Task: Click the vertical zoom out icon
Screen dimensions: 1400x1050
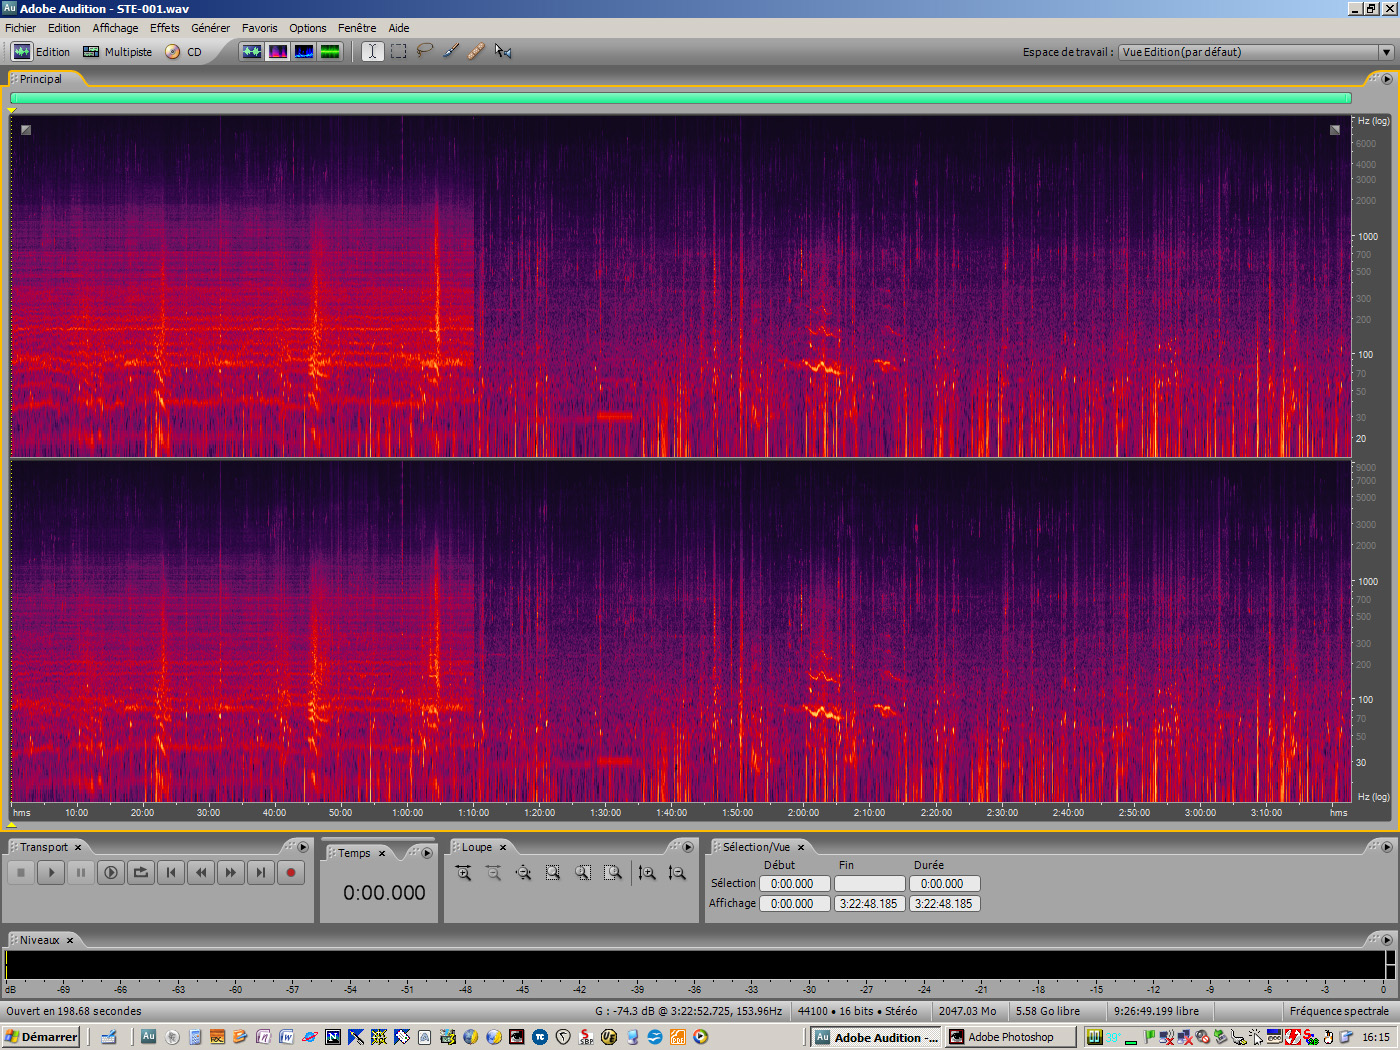Action: pos(677,873)
